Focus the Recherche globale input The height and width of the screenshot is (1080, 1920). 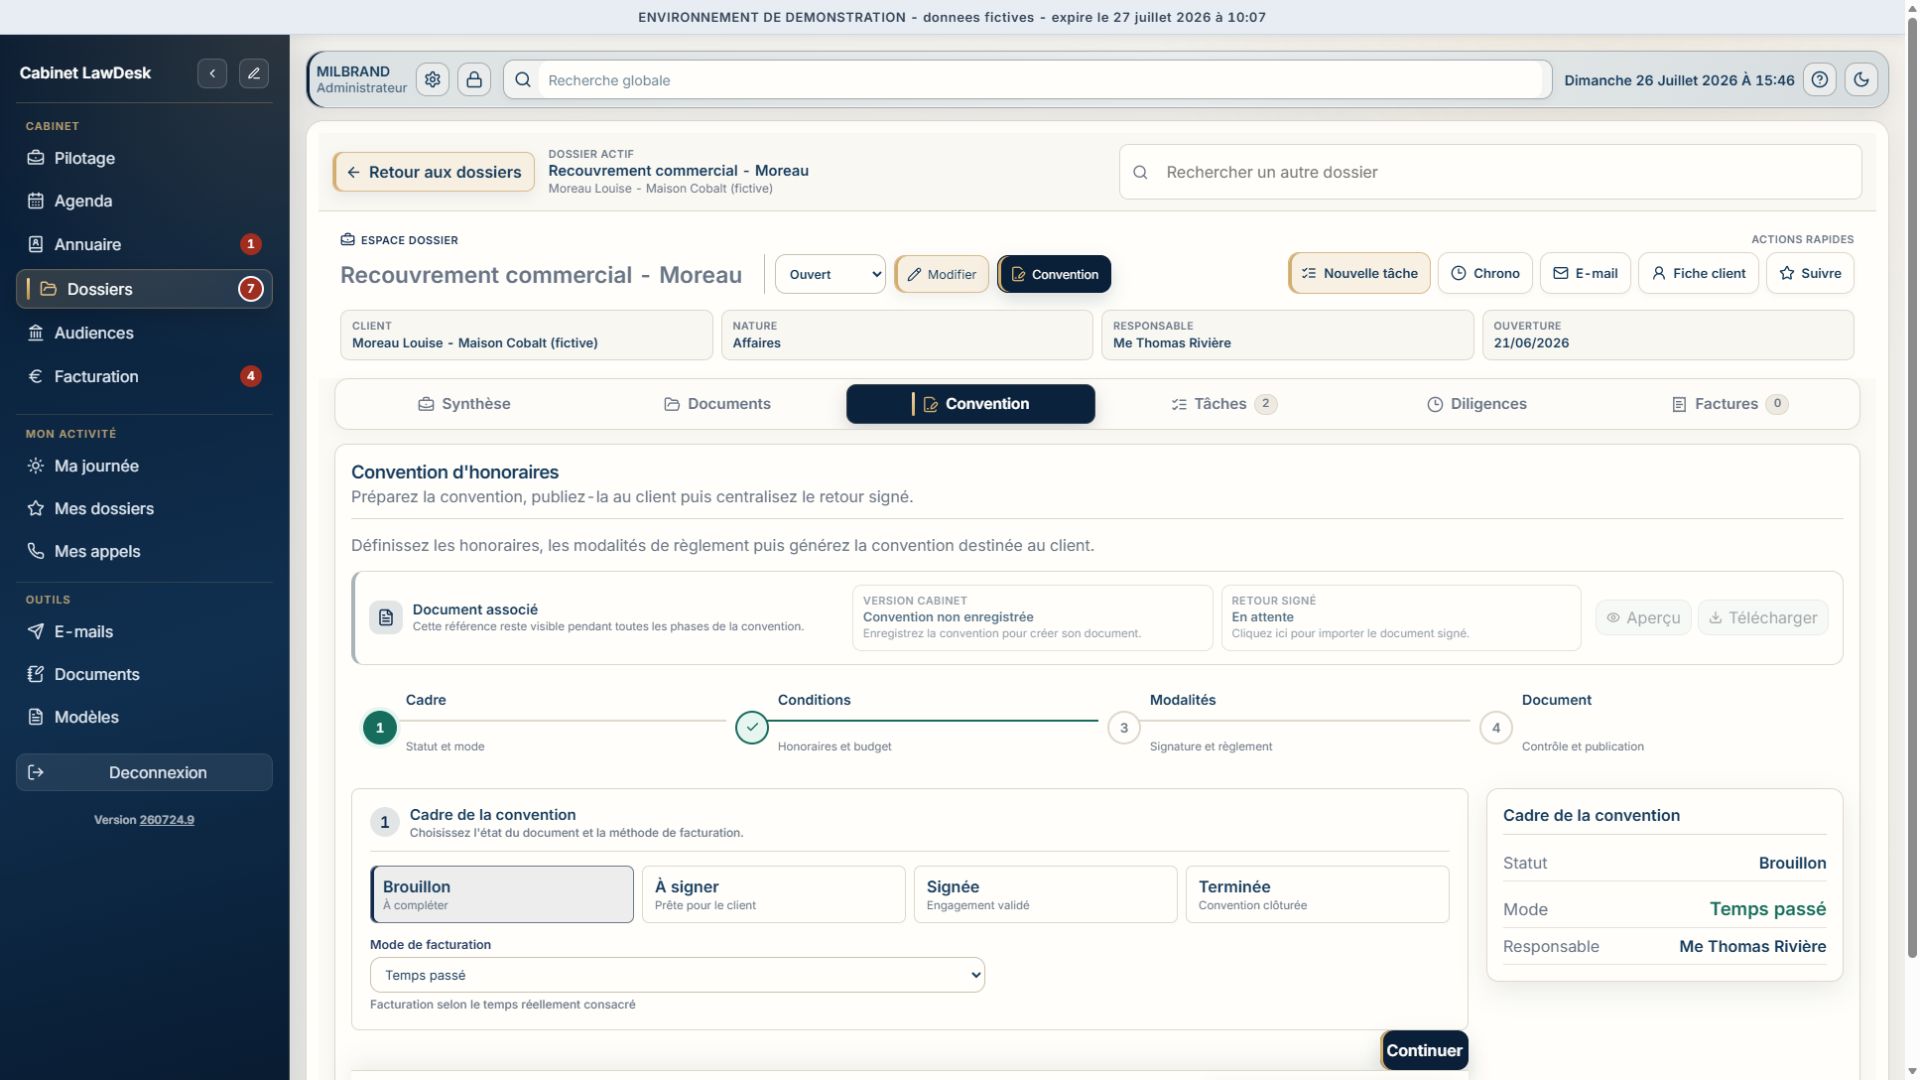1041,80
